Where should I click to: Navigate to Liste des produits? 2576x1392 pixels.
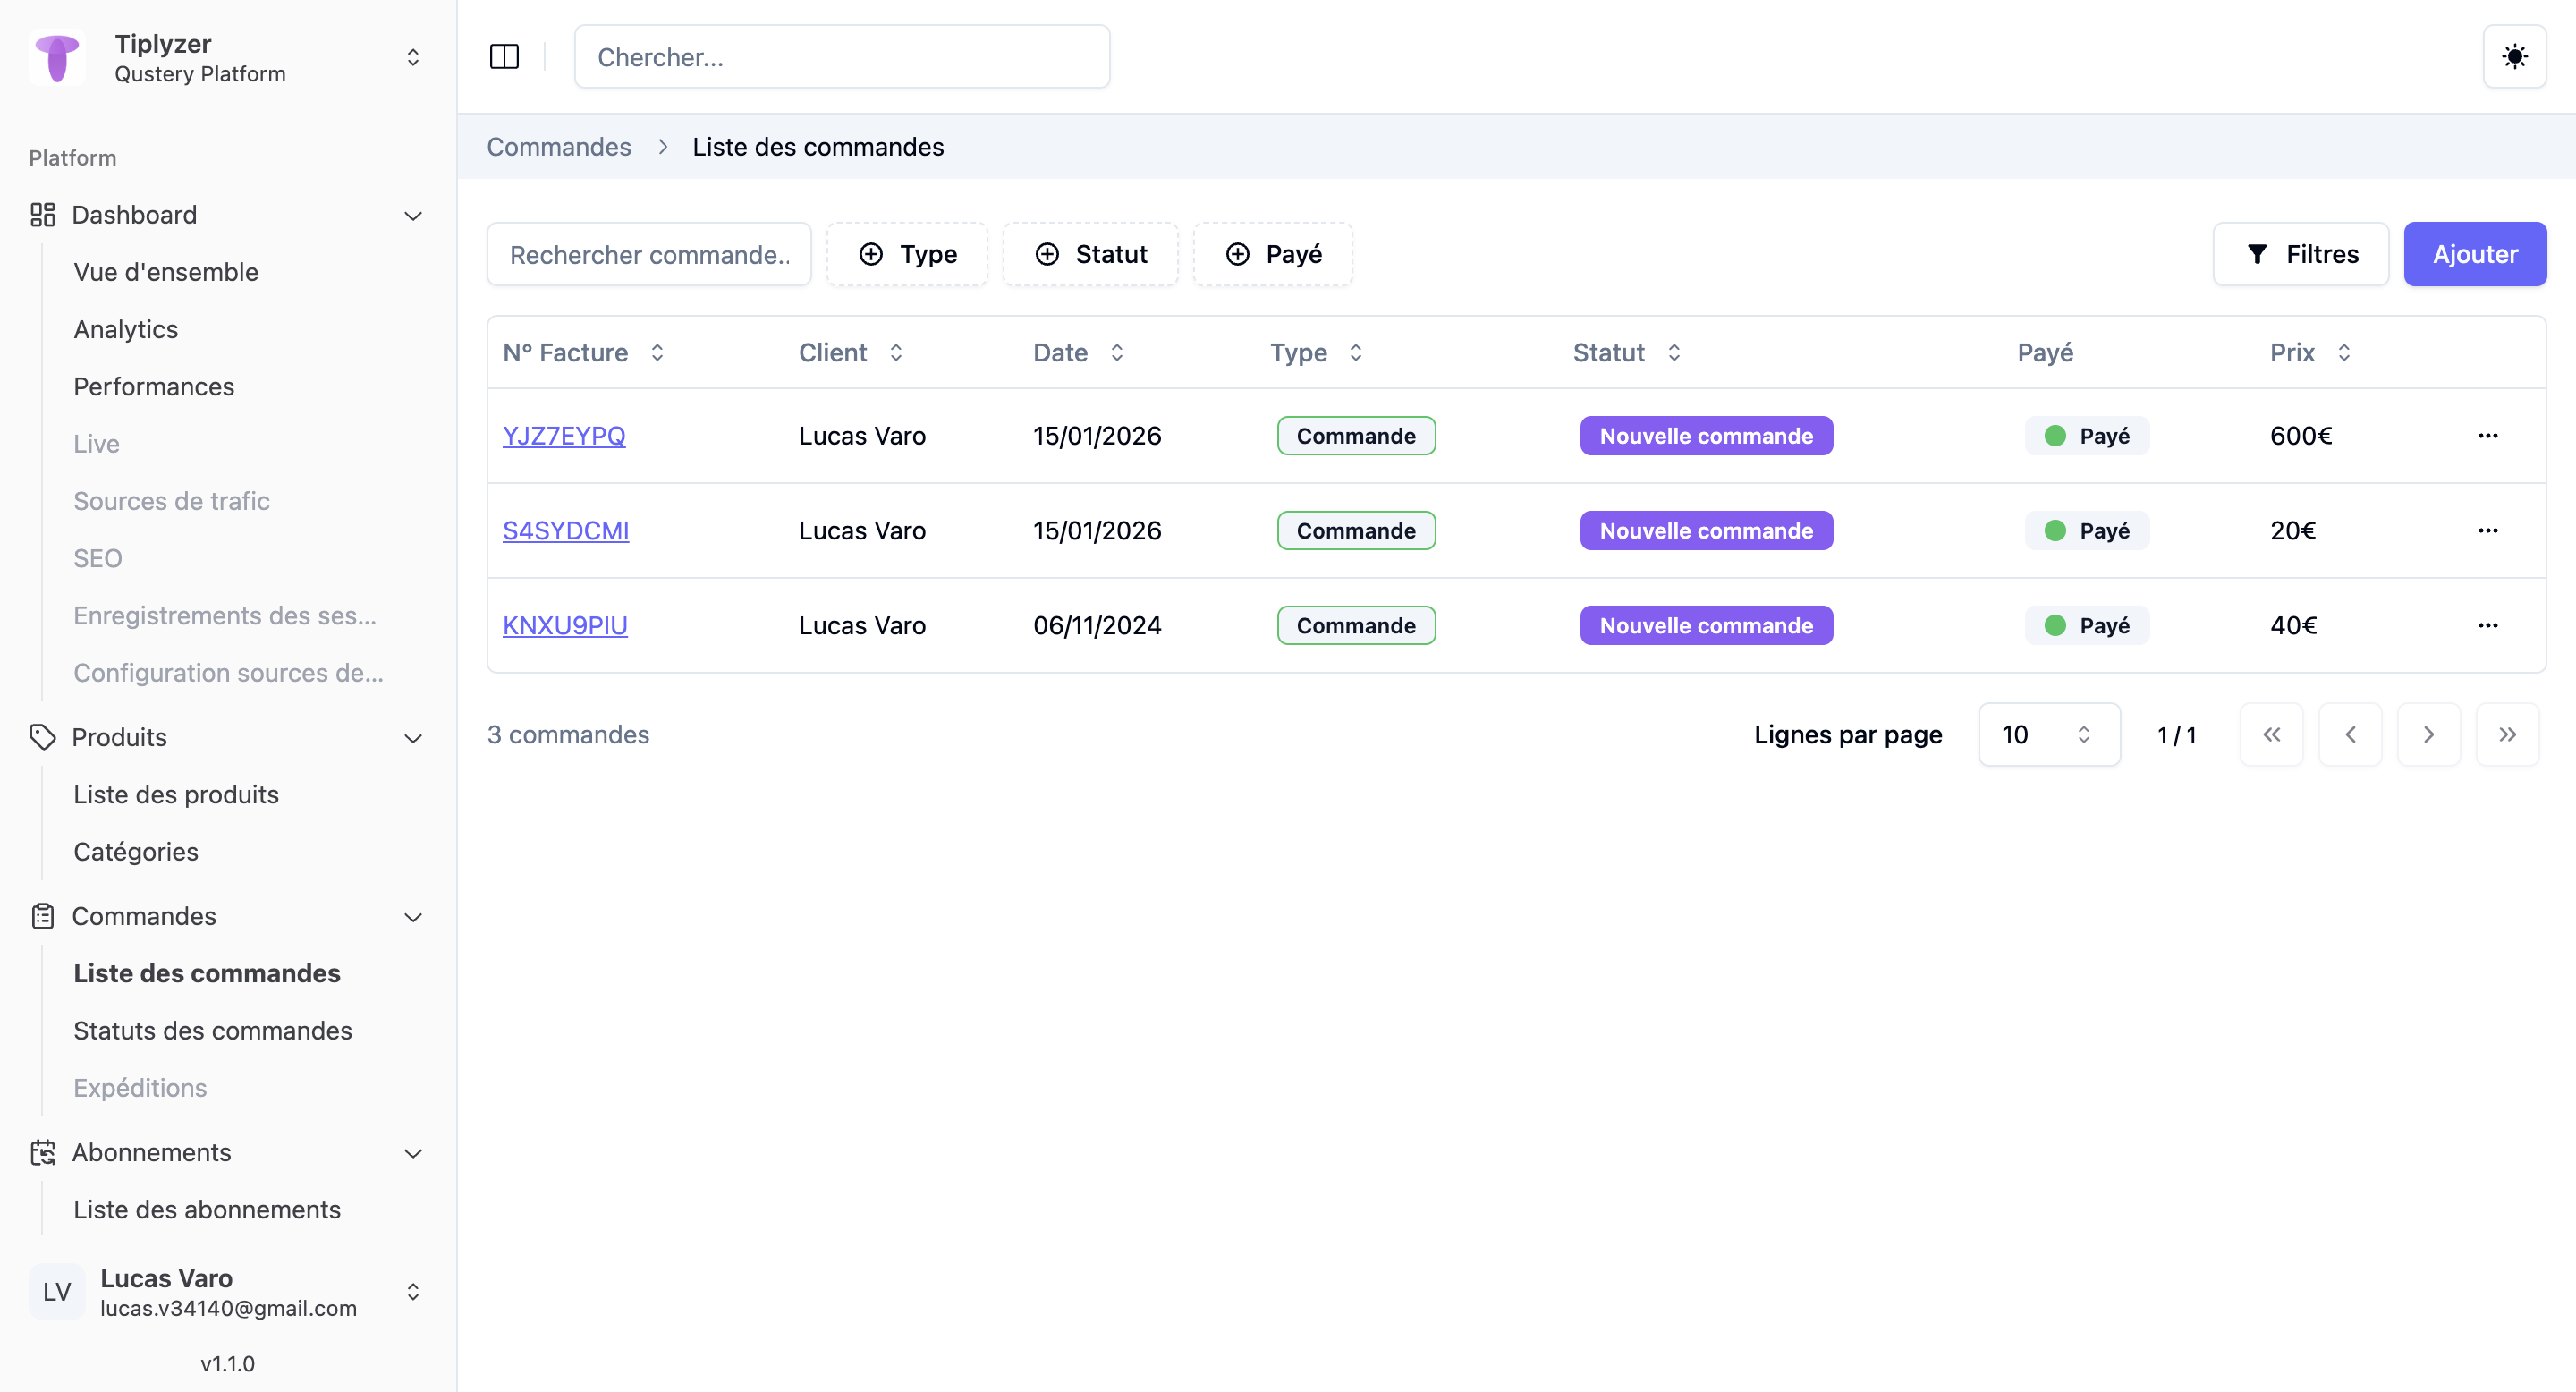pos(176,794)
